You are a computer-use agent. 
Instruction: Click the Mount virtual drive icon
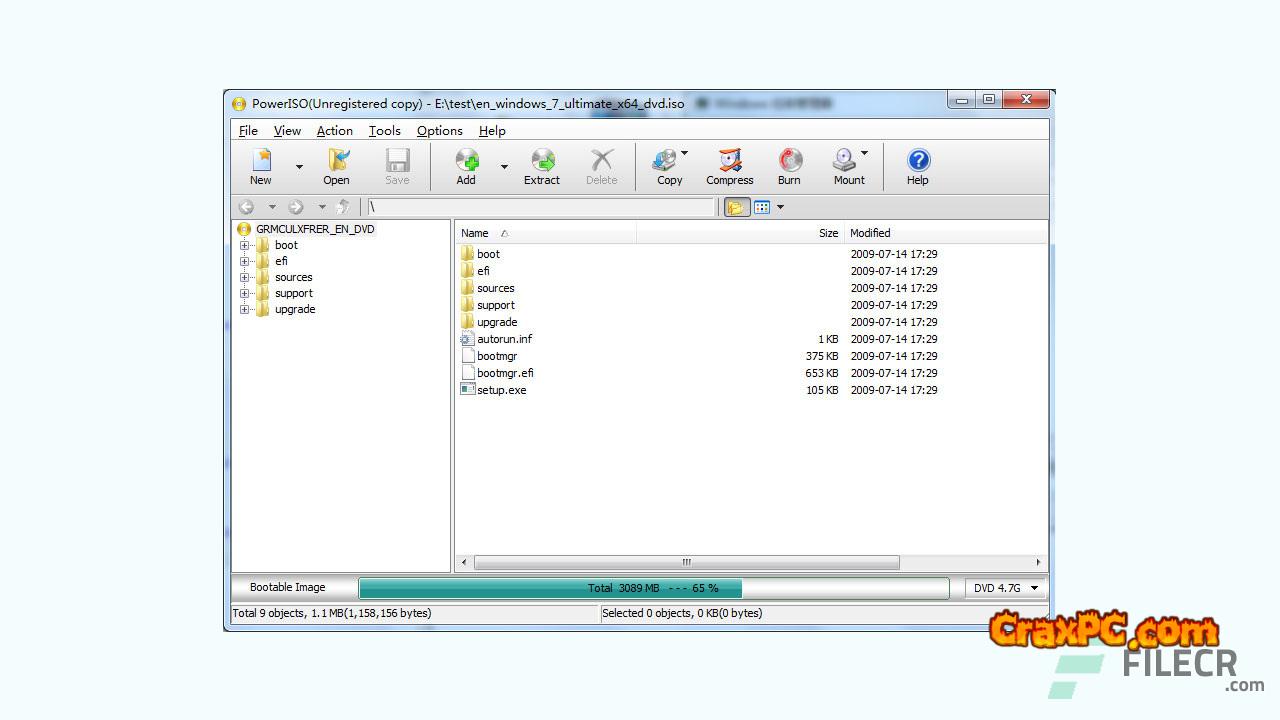tap(847, 166)
